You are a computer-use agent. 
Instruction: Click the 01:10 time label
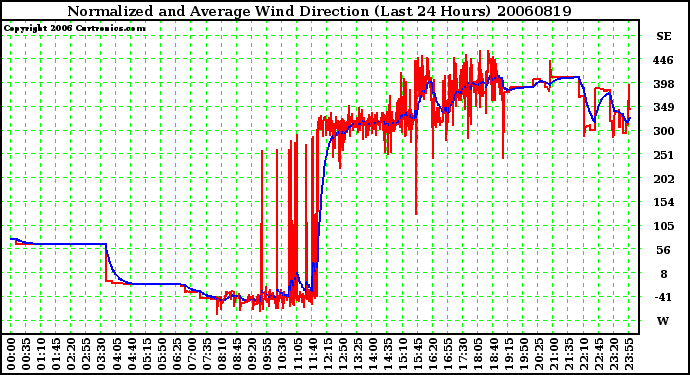coord(41,354)
